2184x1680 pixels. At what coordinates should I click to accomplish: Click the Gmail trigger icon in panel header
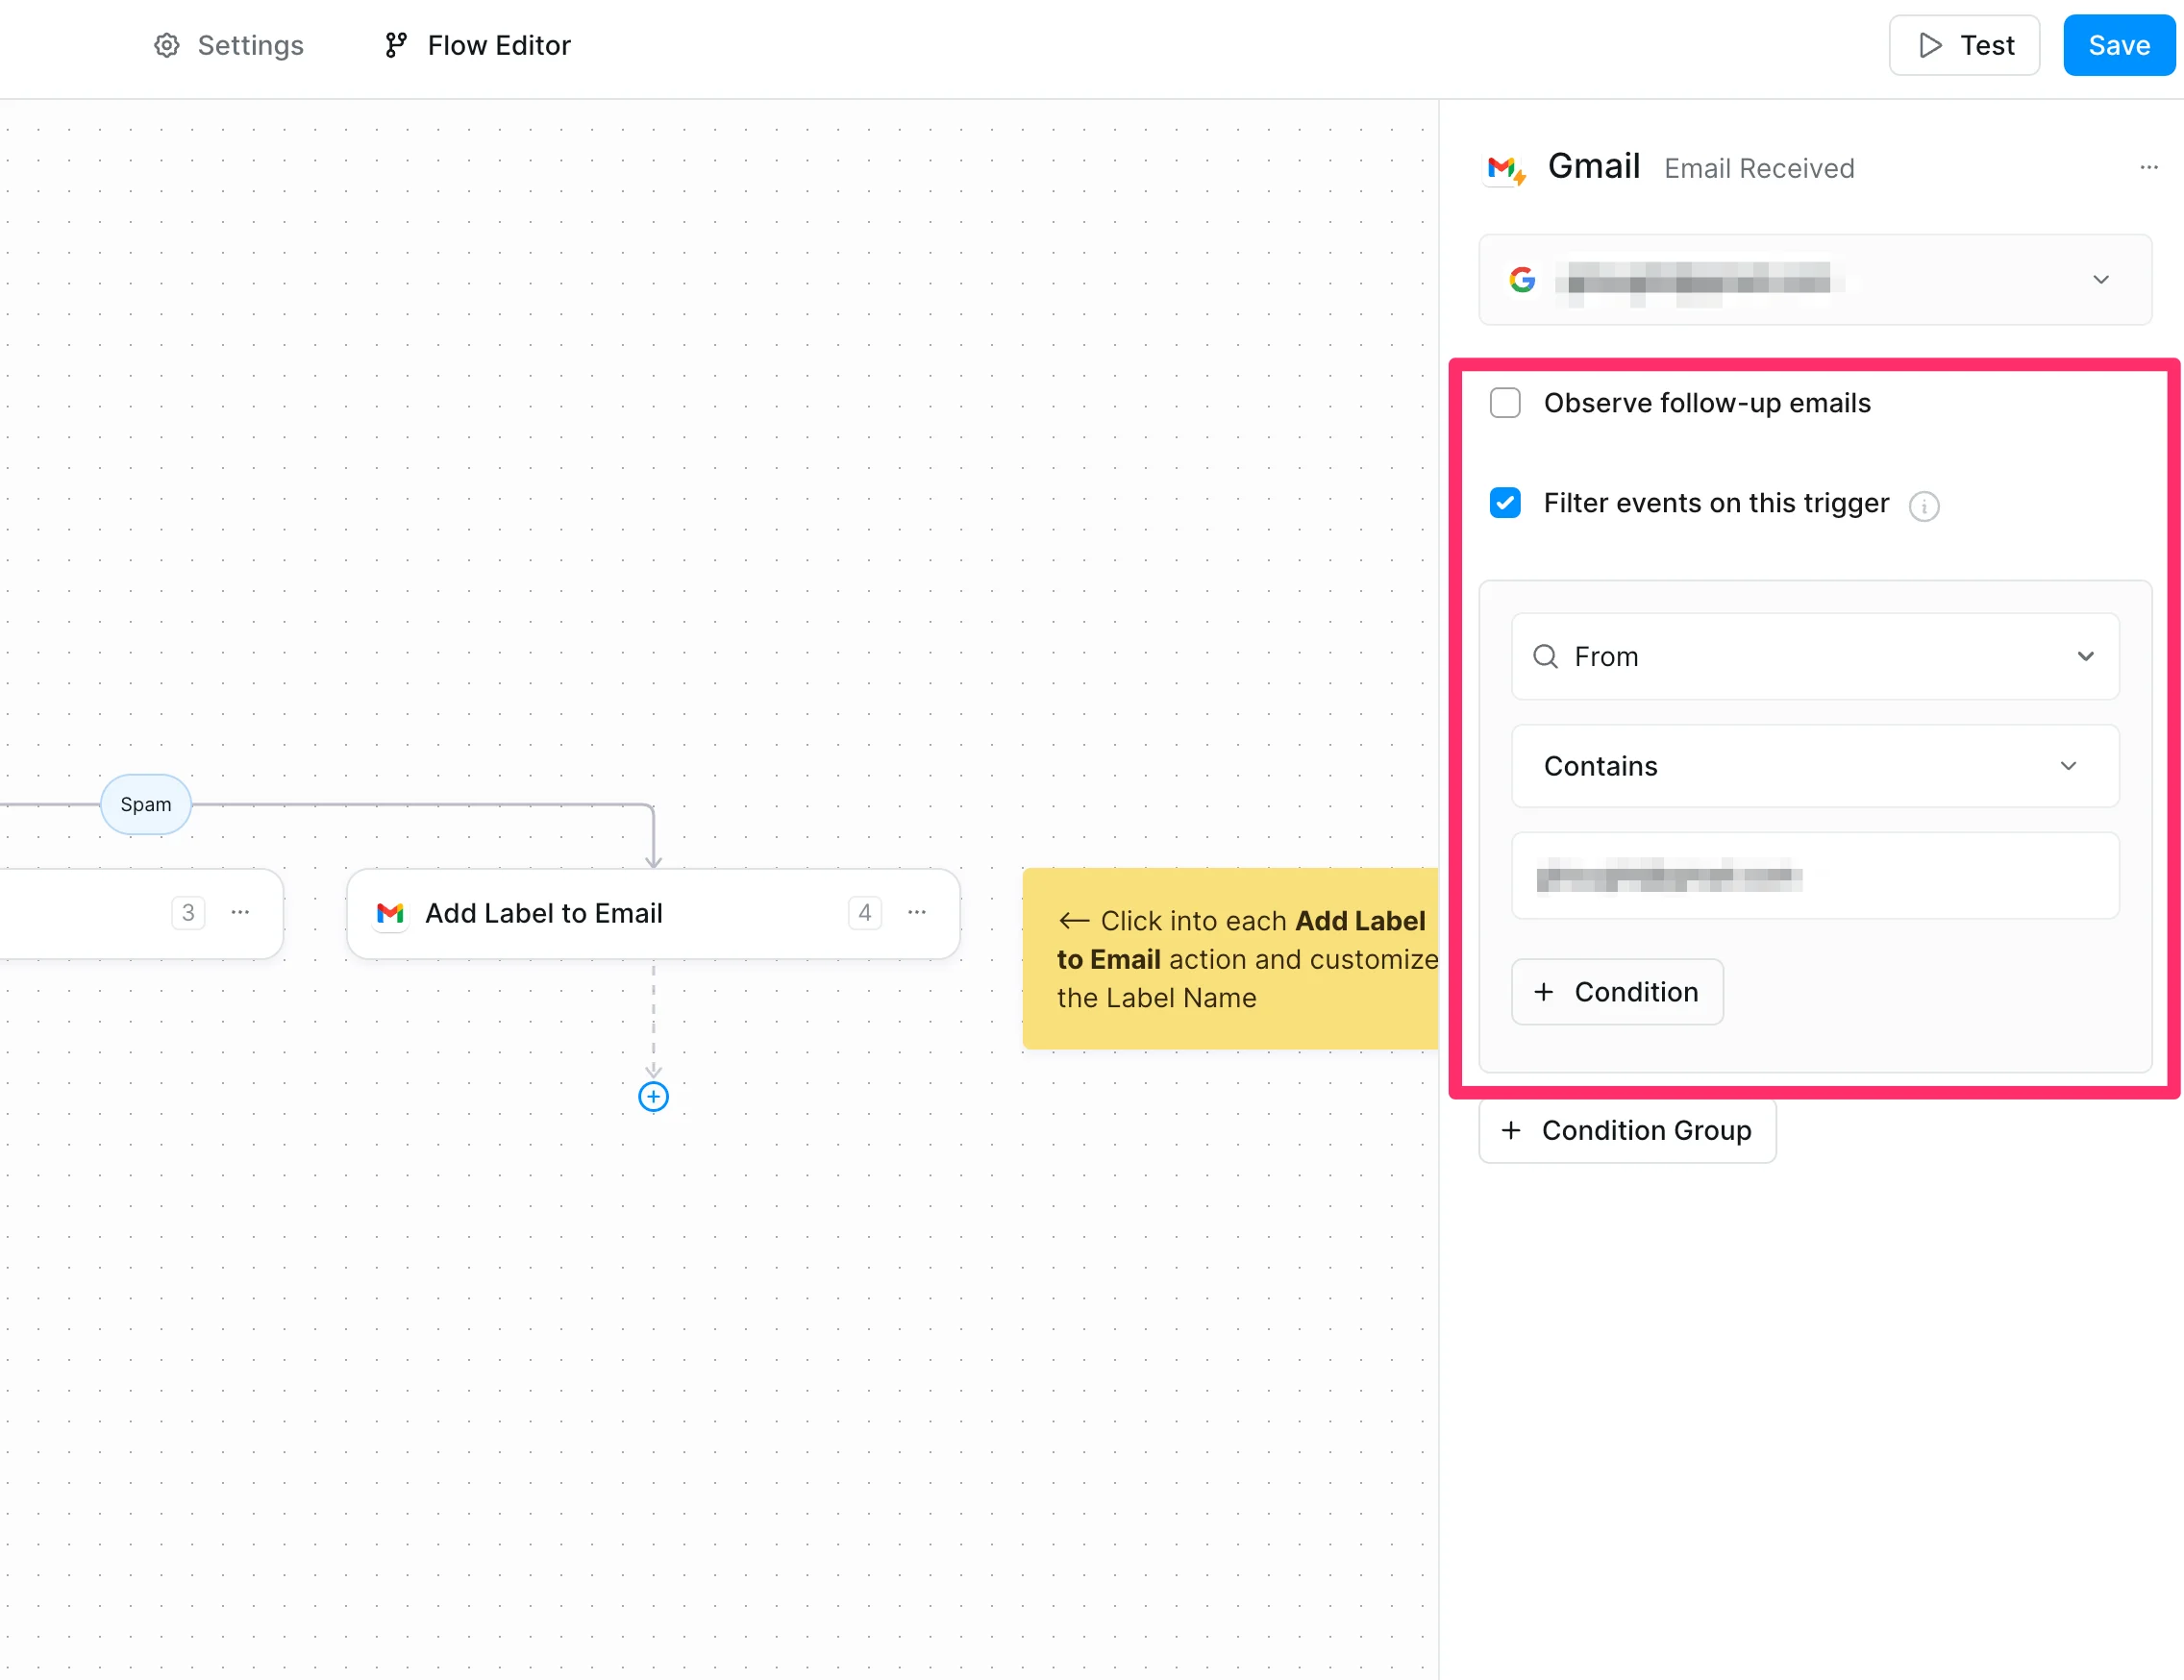click(x=1505, y=169)
